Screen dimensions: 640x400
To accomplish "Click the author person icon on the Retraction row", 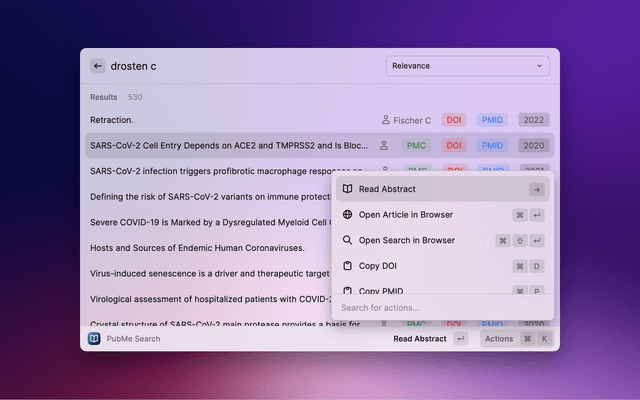I will coord(385,120).
